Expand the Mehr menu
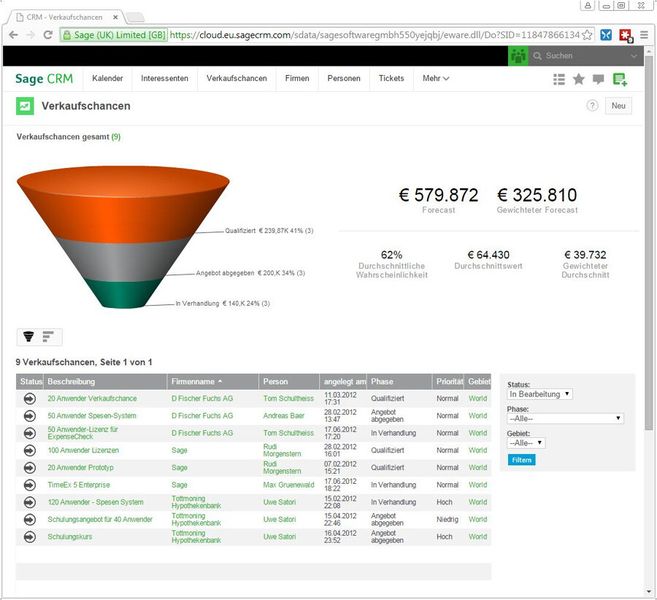The image size is (657, 600). click(x=436, y=78)
